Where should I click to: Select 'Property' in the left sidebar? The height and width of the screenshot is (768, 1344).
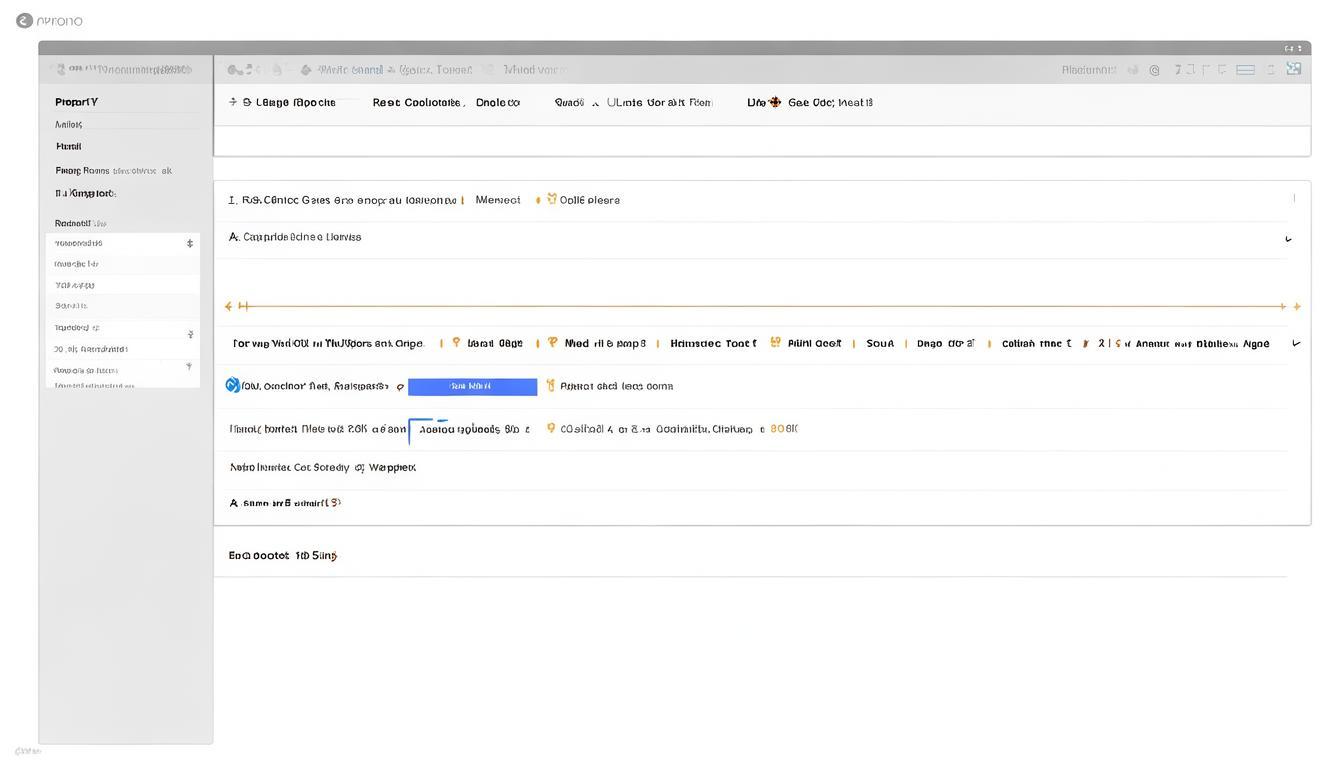point(77,102)
